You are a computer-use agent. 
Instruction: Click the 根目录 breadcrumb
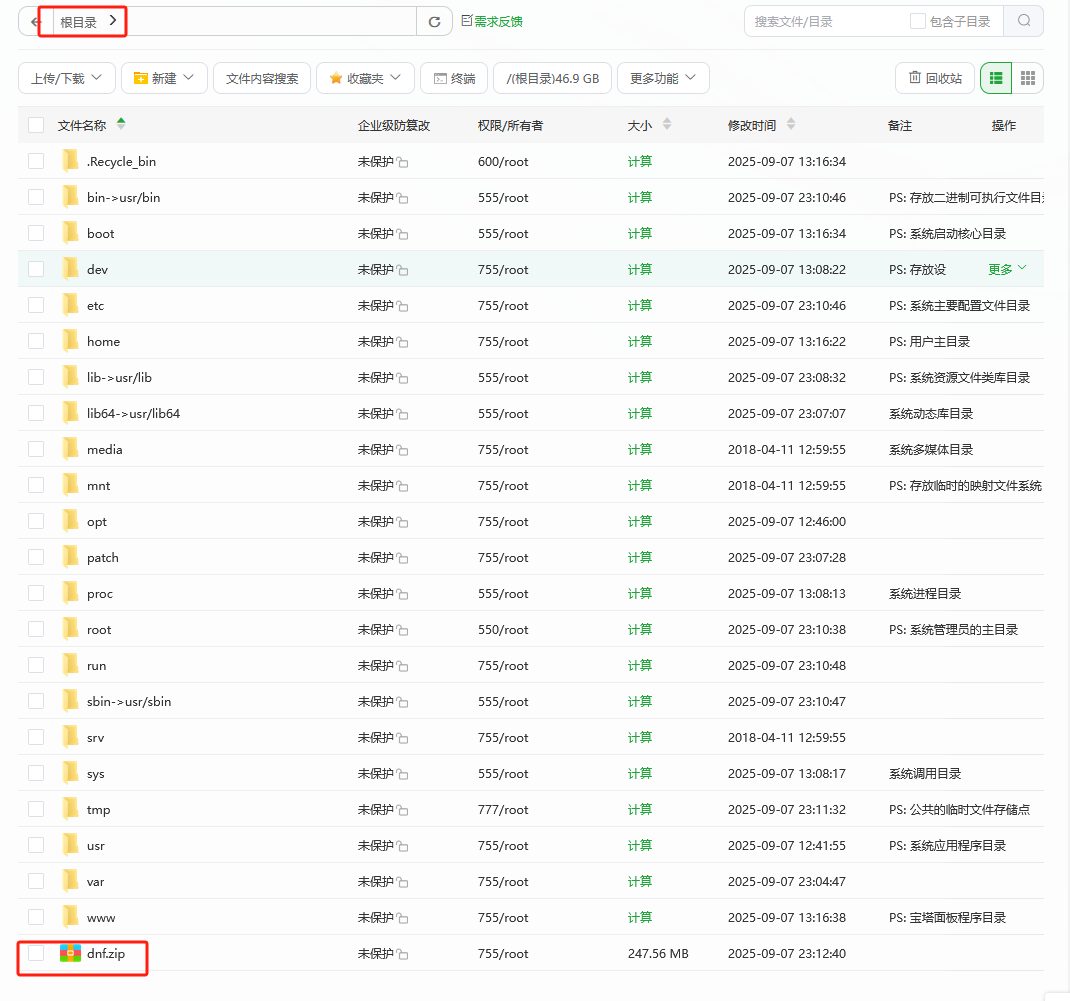pos(78,22)
